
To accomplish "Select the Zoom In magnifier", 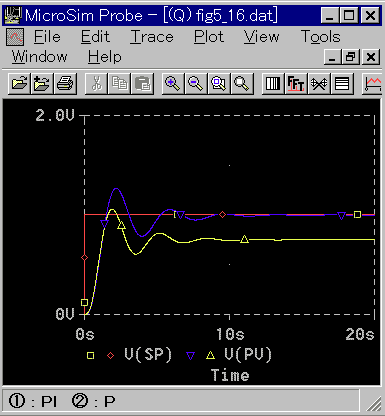I will pyautogui.click(x=173, y=83).
